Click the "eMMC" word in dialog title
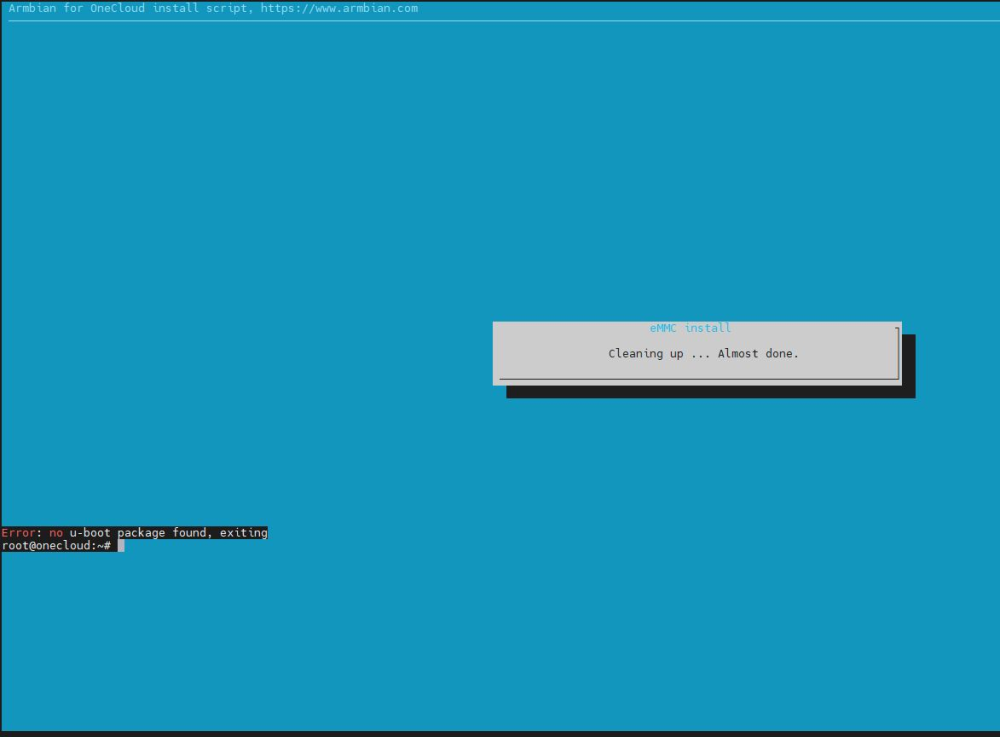1000x737 pixels. coord(664,328)
